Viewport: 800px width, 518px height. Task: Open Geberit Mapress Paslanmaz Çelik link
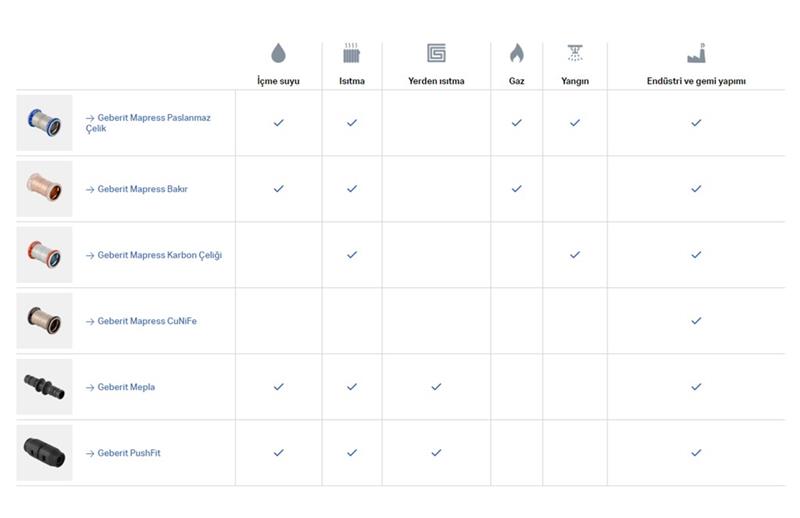click(x=148, y=123)
